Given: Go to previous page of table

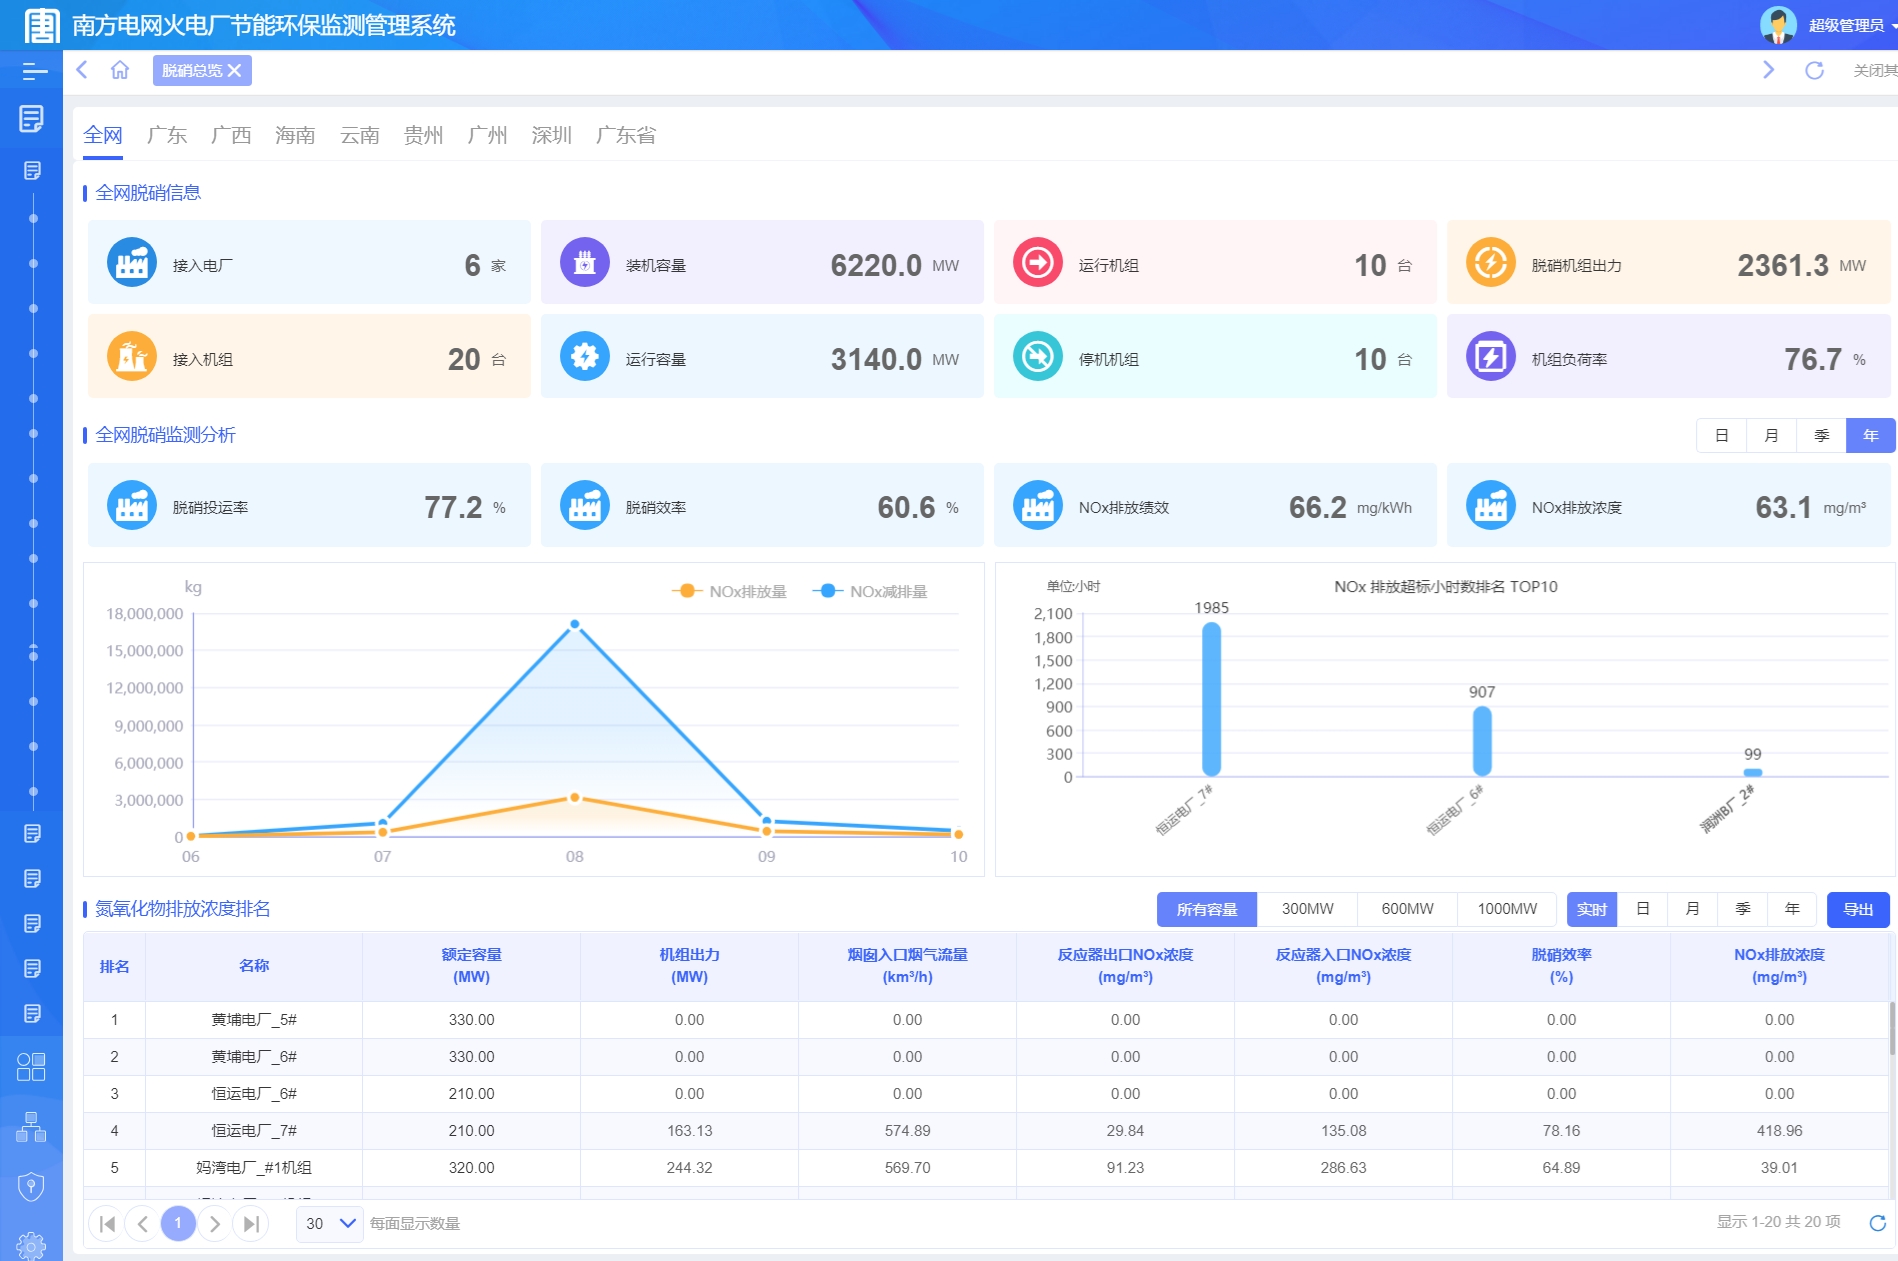Looking at the screenshot, I should [x=143, y=1223].
